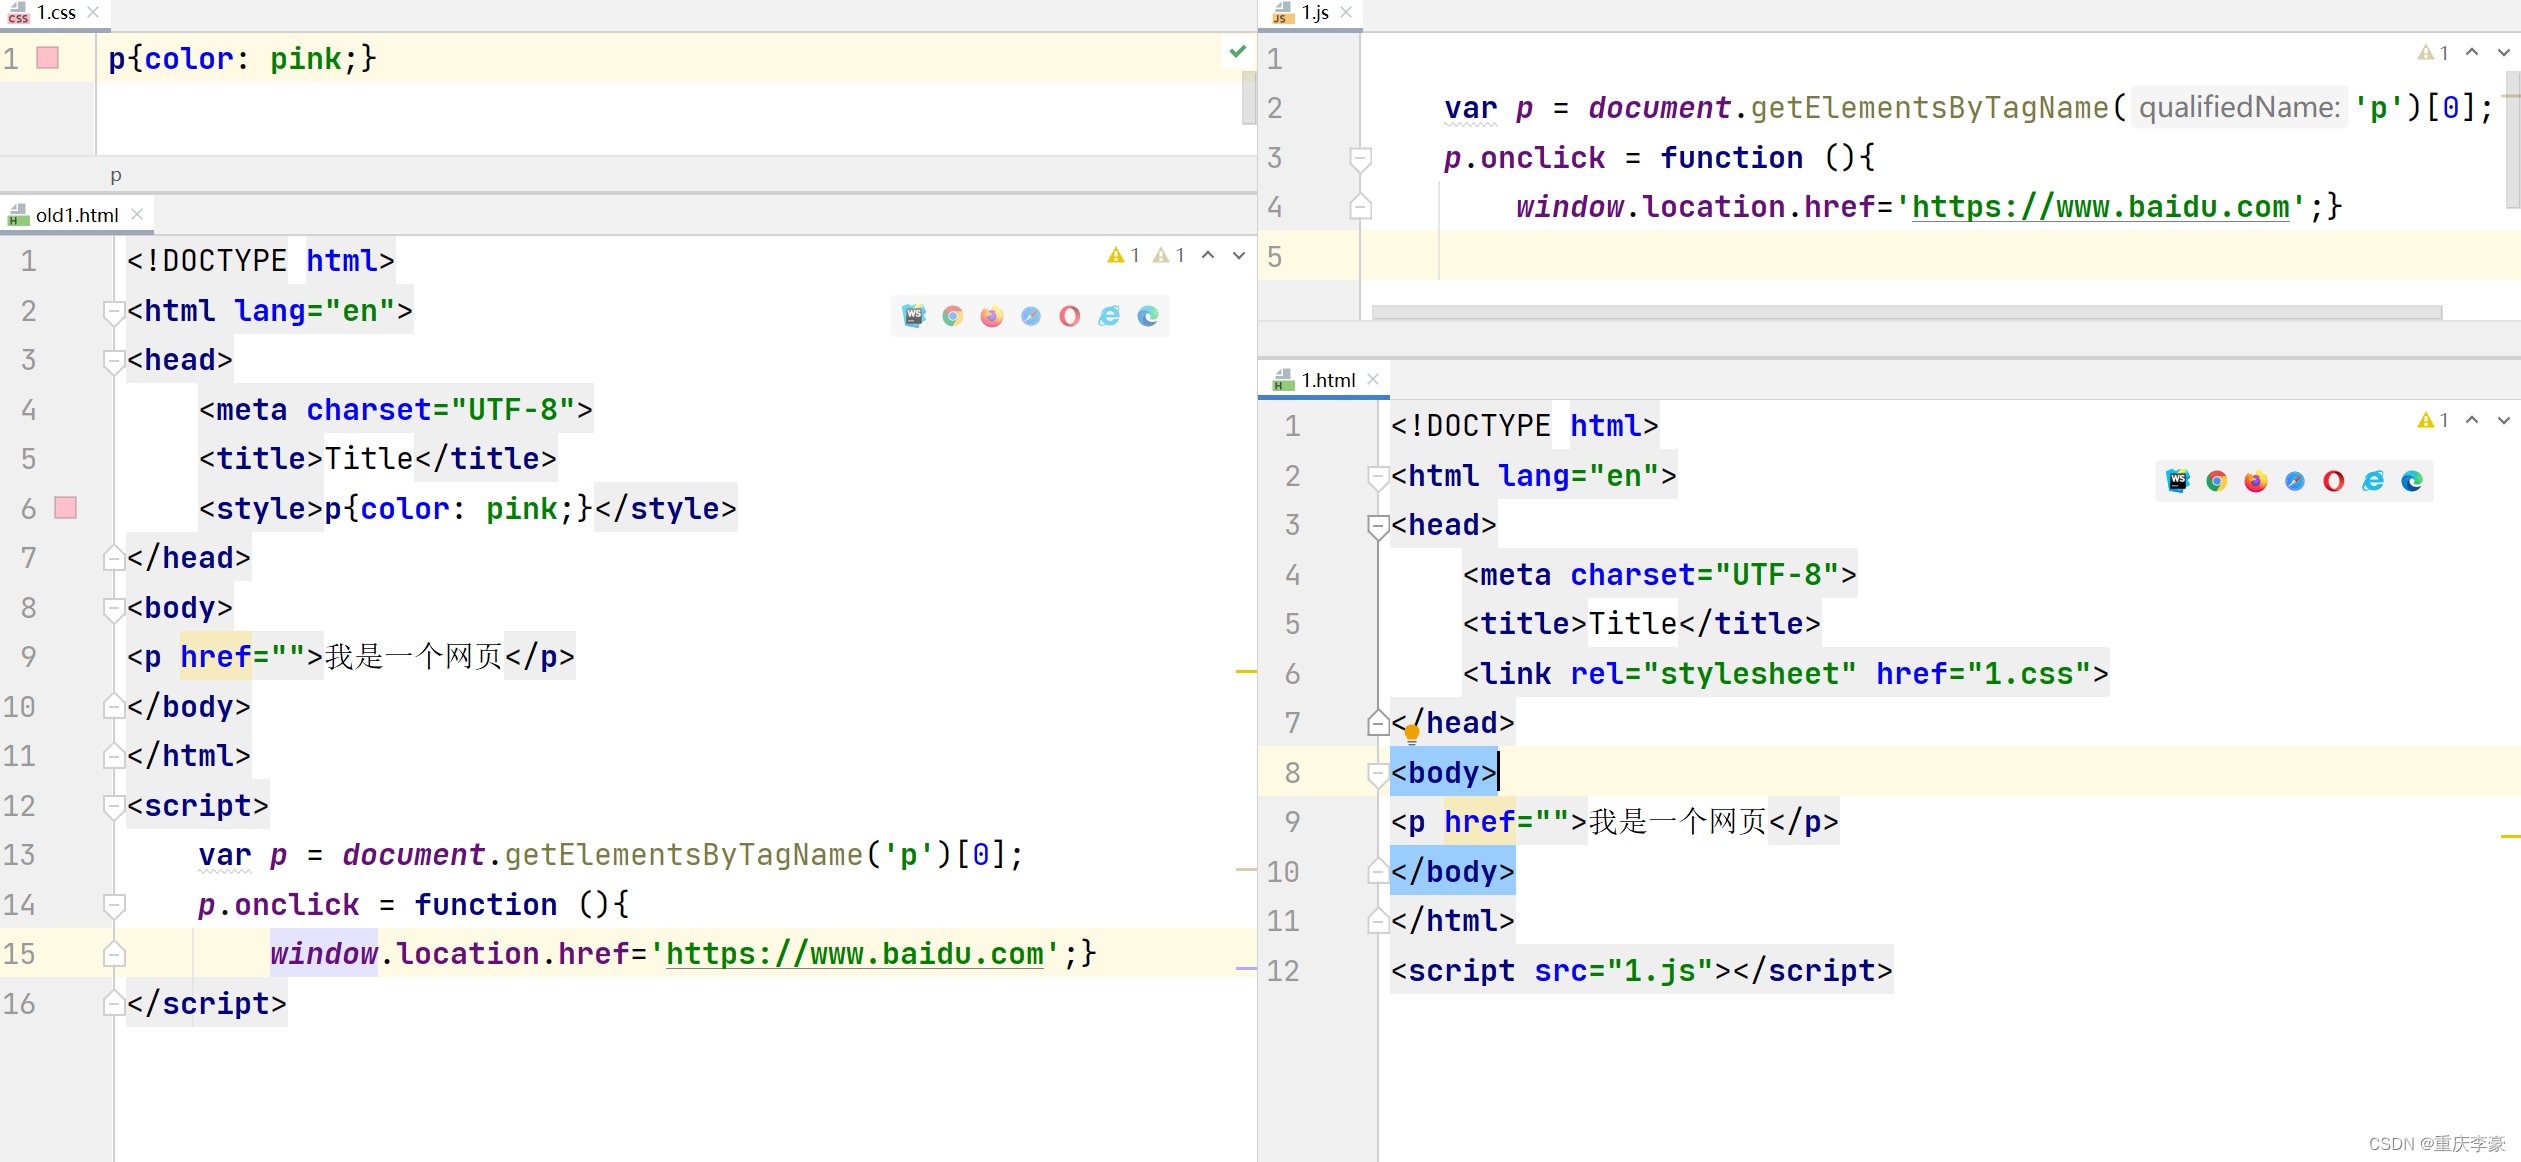The height and width of the screenshot is (1162, 2521).
Task: Click the warning indicator in 1.js editor
Action: 2433,53
